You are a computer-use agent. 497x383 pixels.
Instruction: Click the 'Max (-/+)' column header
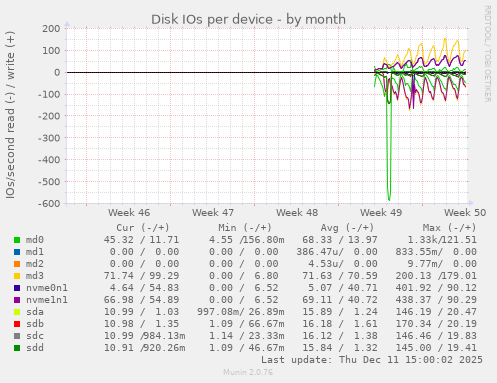click(x=450, y=228)
